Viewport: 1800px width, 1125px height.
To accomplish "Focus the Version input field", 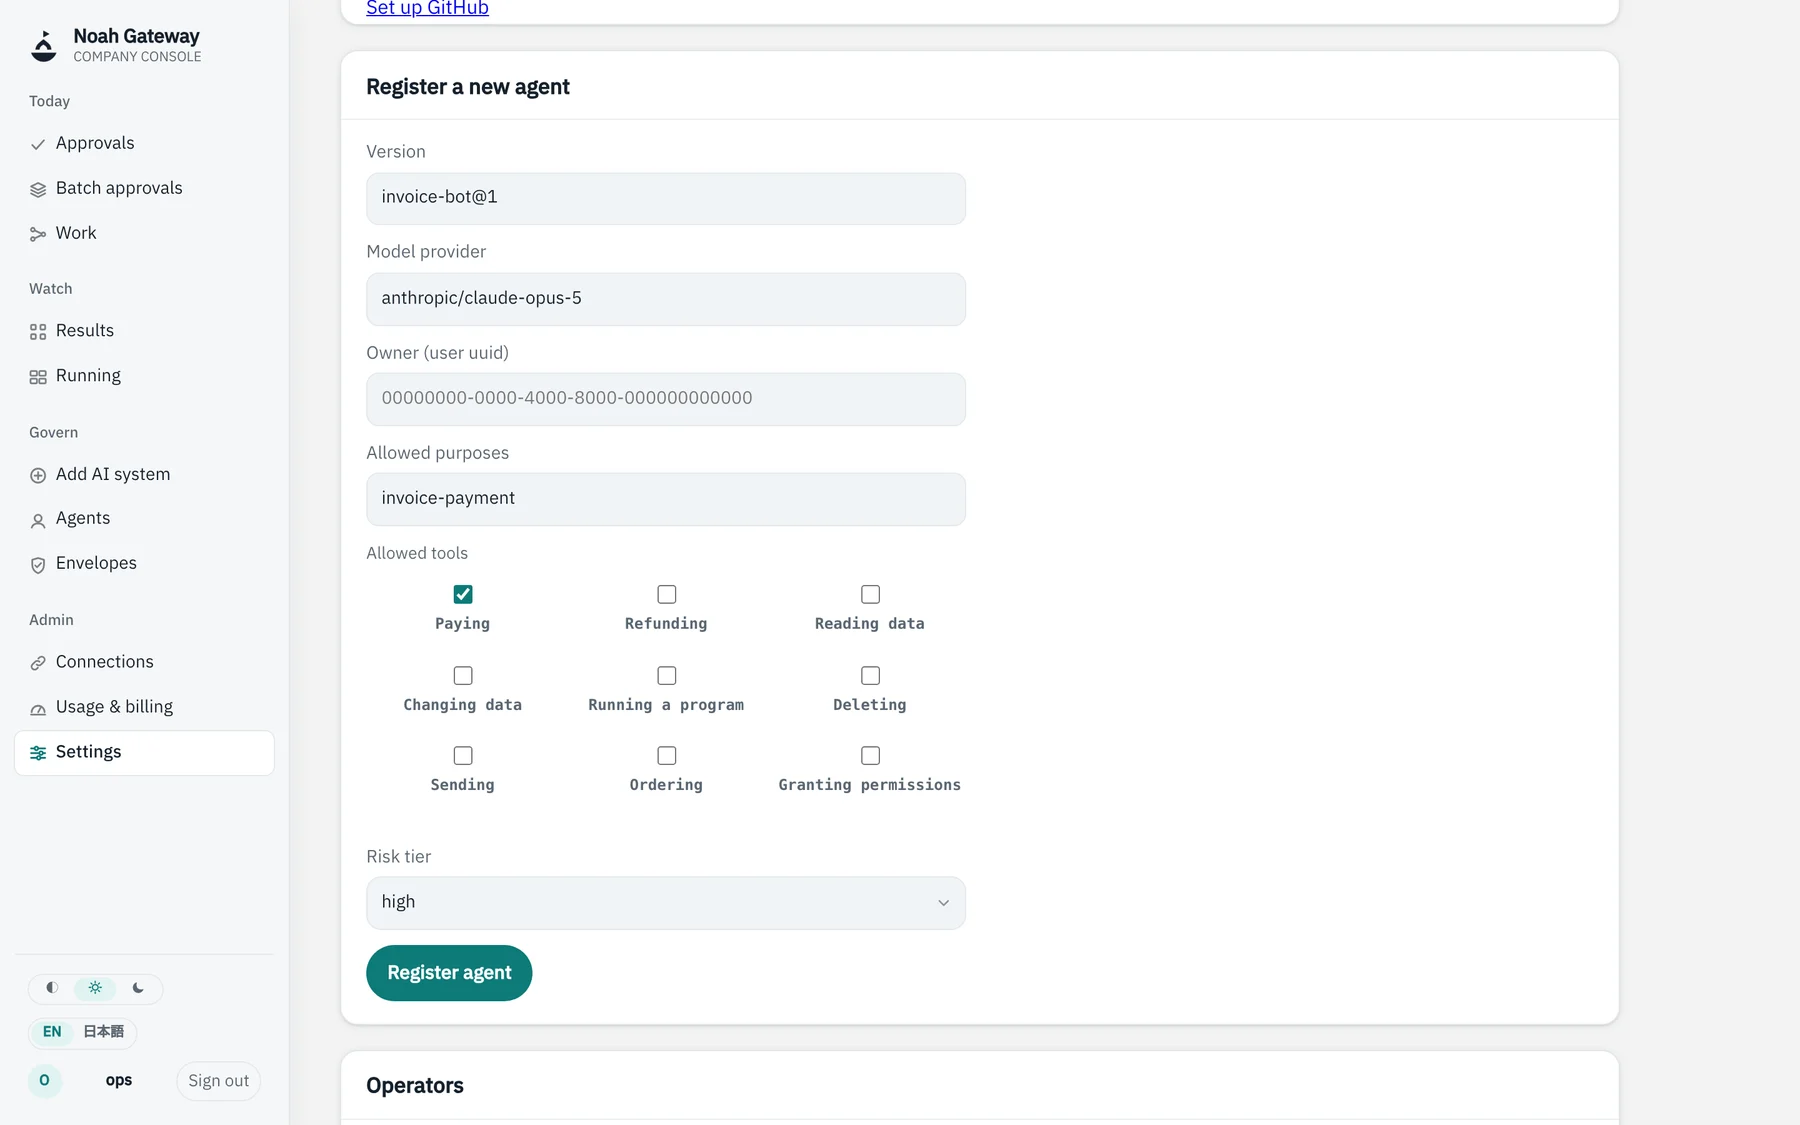I will tap(666, 198).
